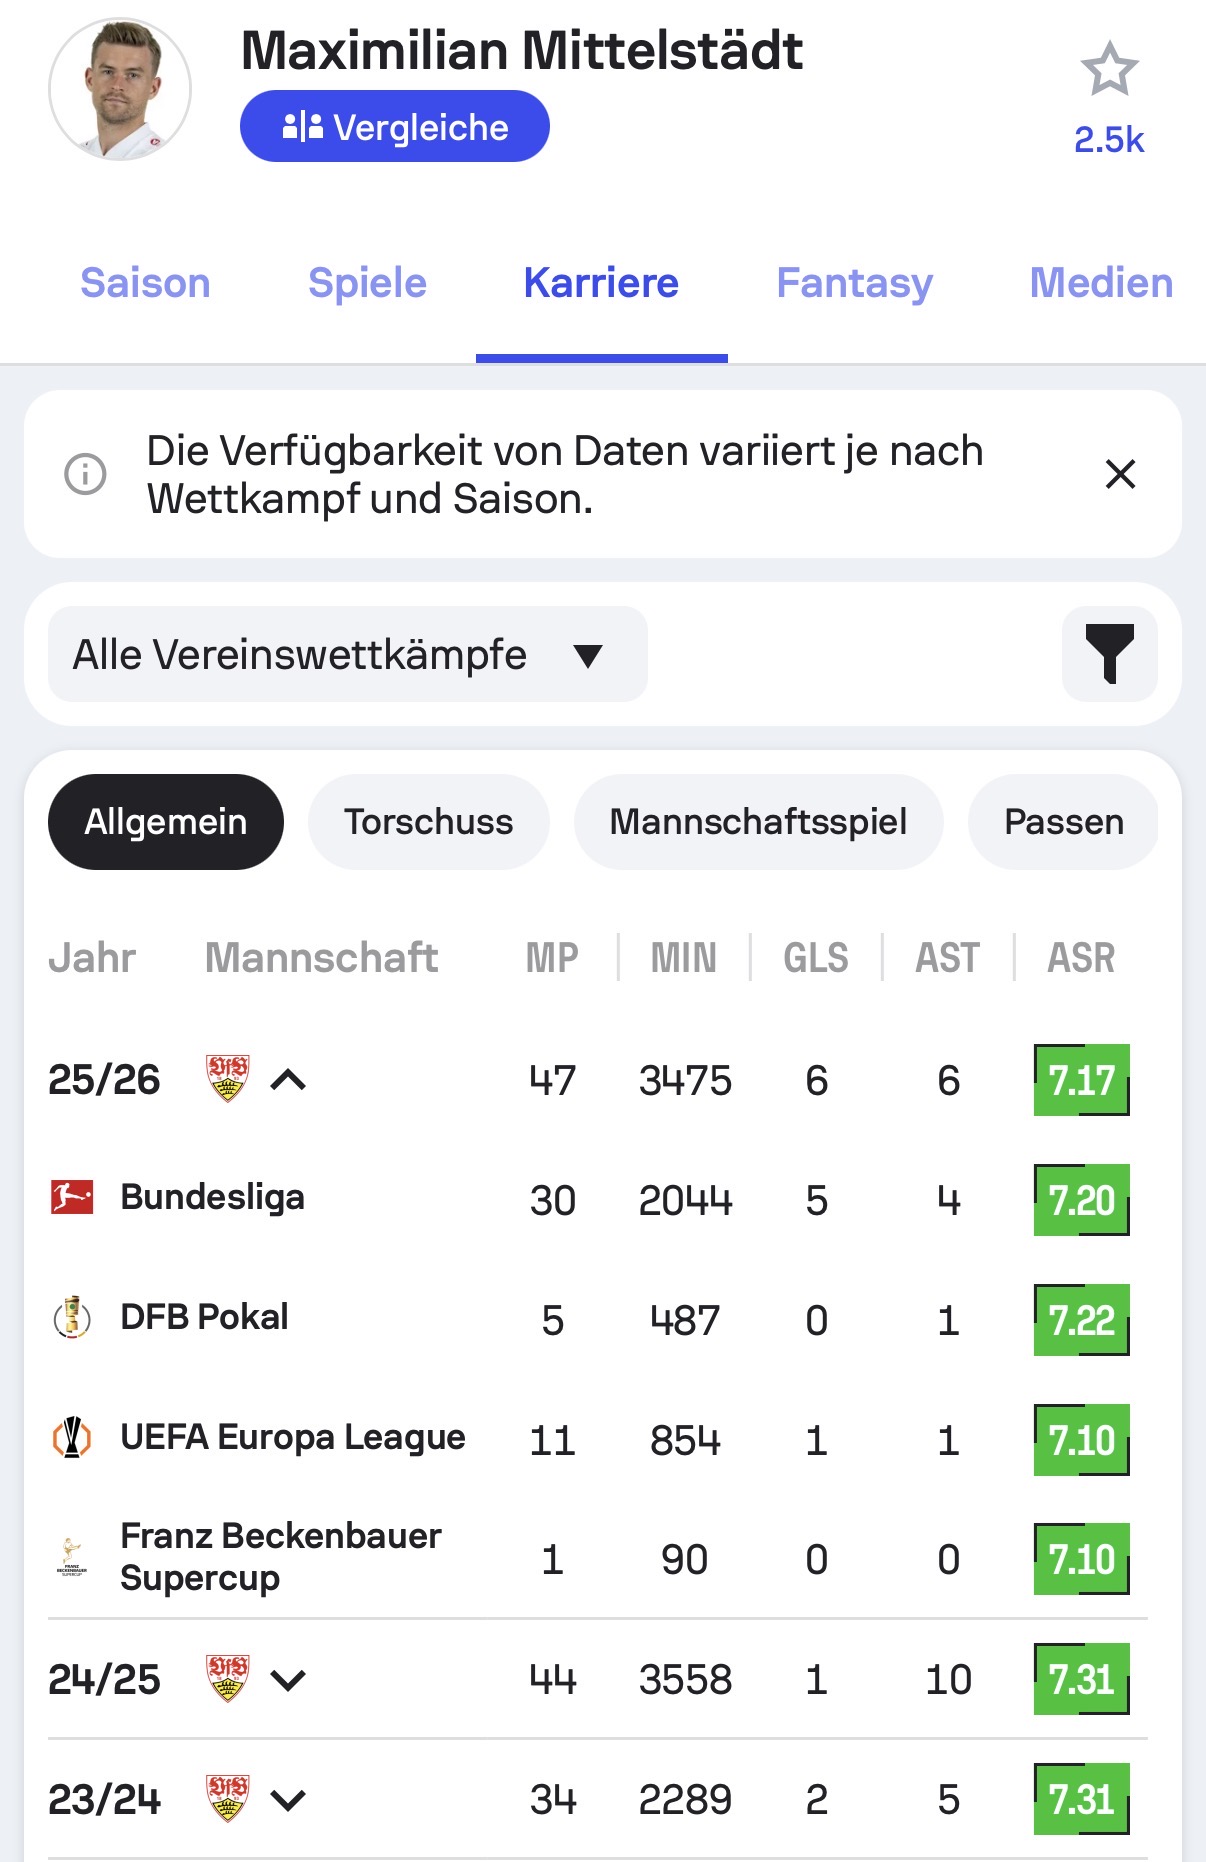
Task: Expand the 23/24 season row
Action: coord(288,1800)
